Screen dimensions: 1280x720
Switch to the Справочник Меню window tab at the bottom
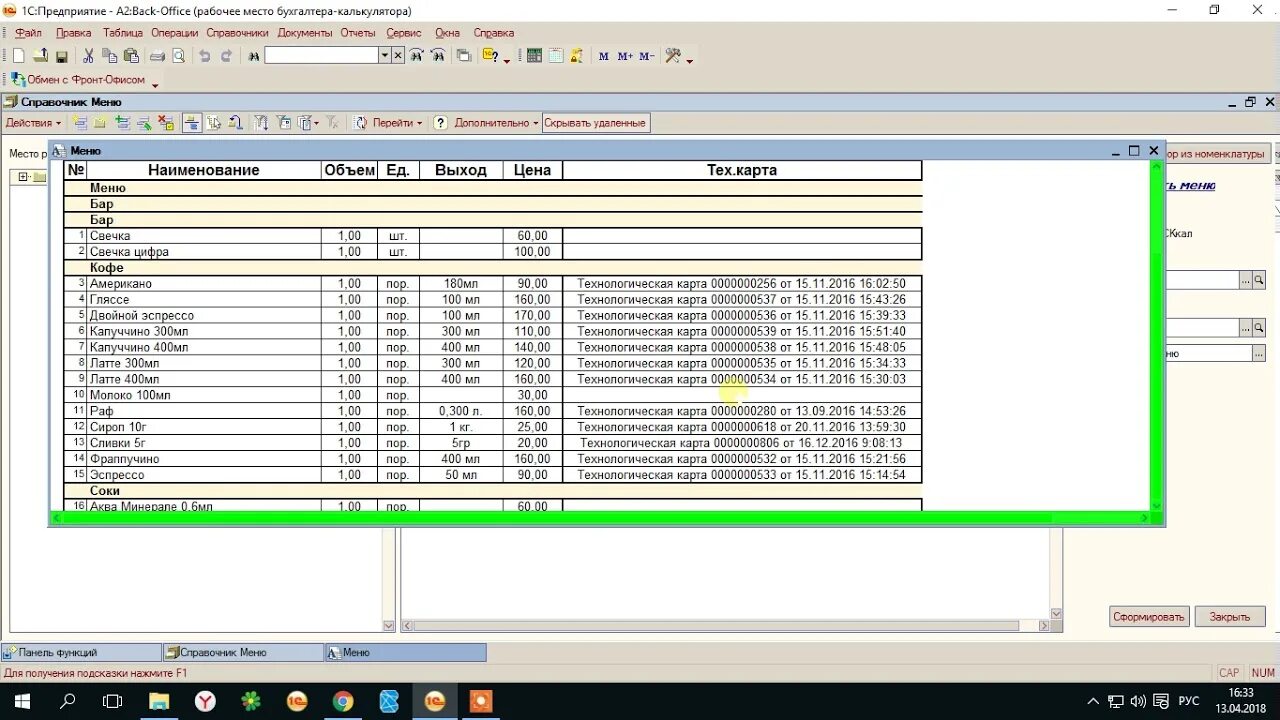pos(244,652)
